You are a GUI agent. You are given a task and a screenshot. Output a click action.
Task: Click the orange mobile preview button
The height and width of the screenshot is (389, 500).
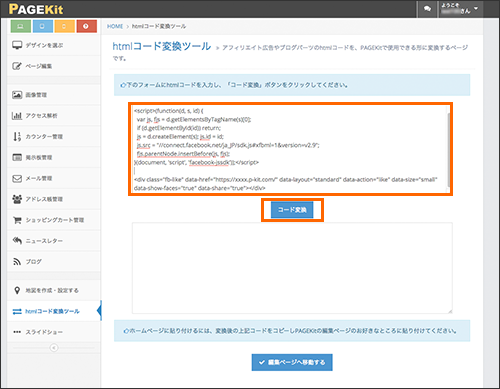pyautogui.click(x=64, y=26)
